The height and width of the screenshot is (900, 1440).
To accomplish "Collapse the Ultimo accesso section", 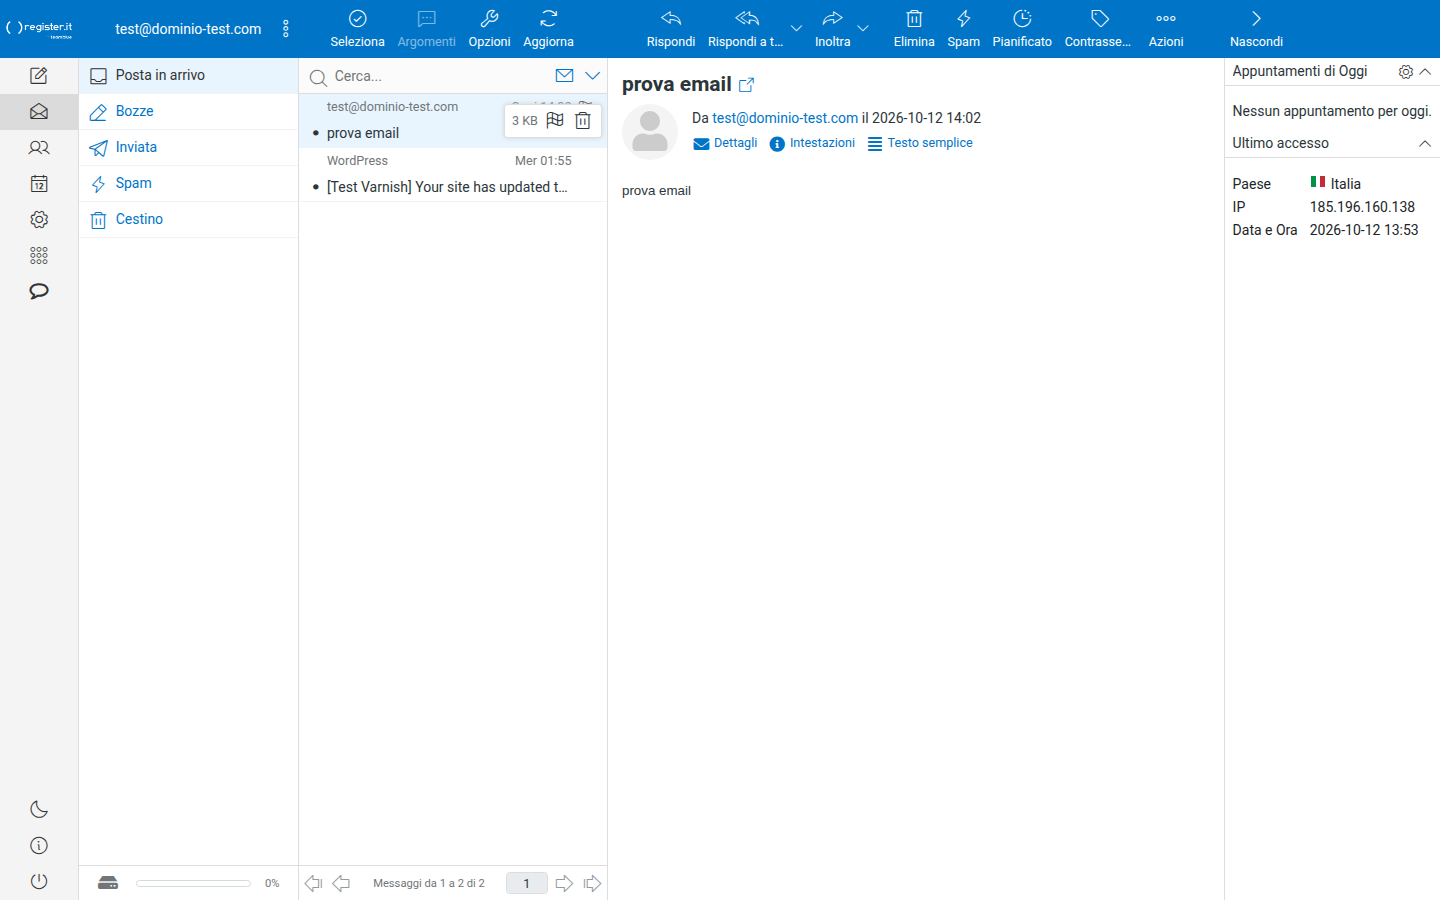I will point(1425,144).
